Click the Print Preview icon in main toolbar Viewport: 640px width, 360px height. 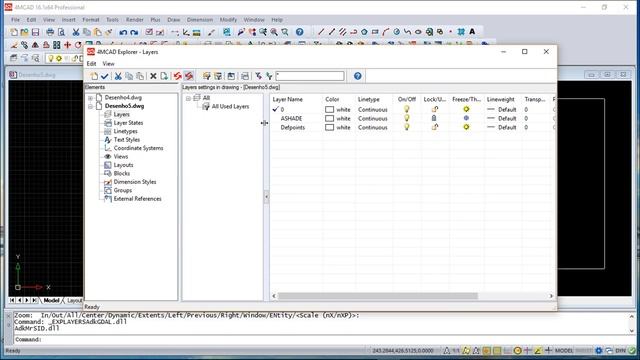click(61, 32)
